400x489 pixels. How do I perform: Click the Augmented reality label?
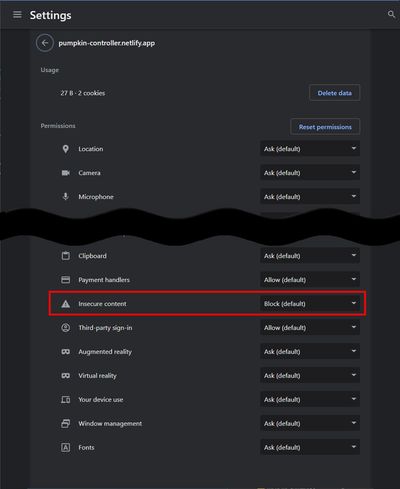coord(105,352)
